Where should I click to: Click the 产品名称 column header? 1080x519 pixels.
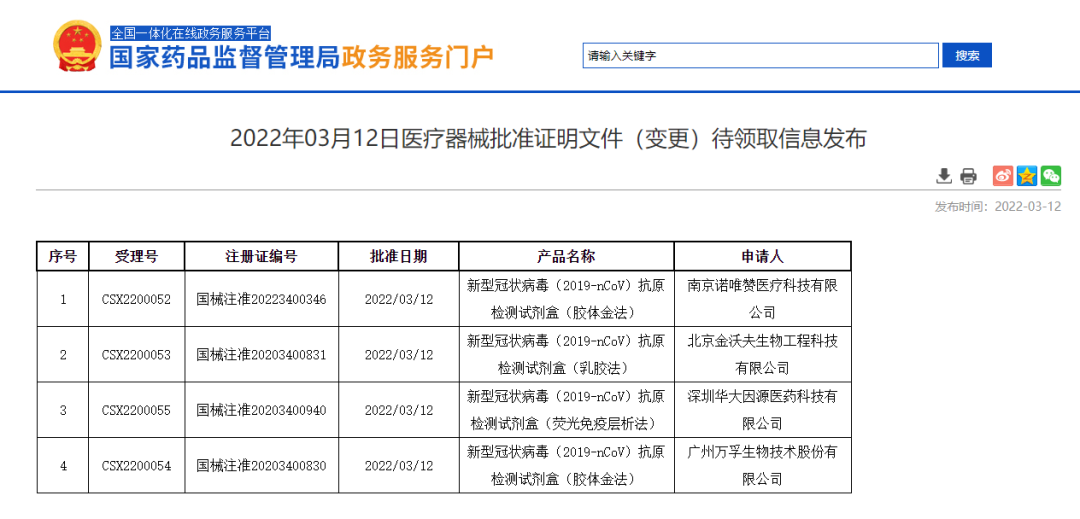coord(565,257)
